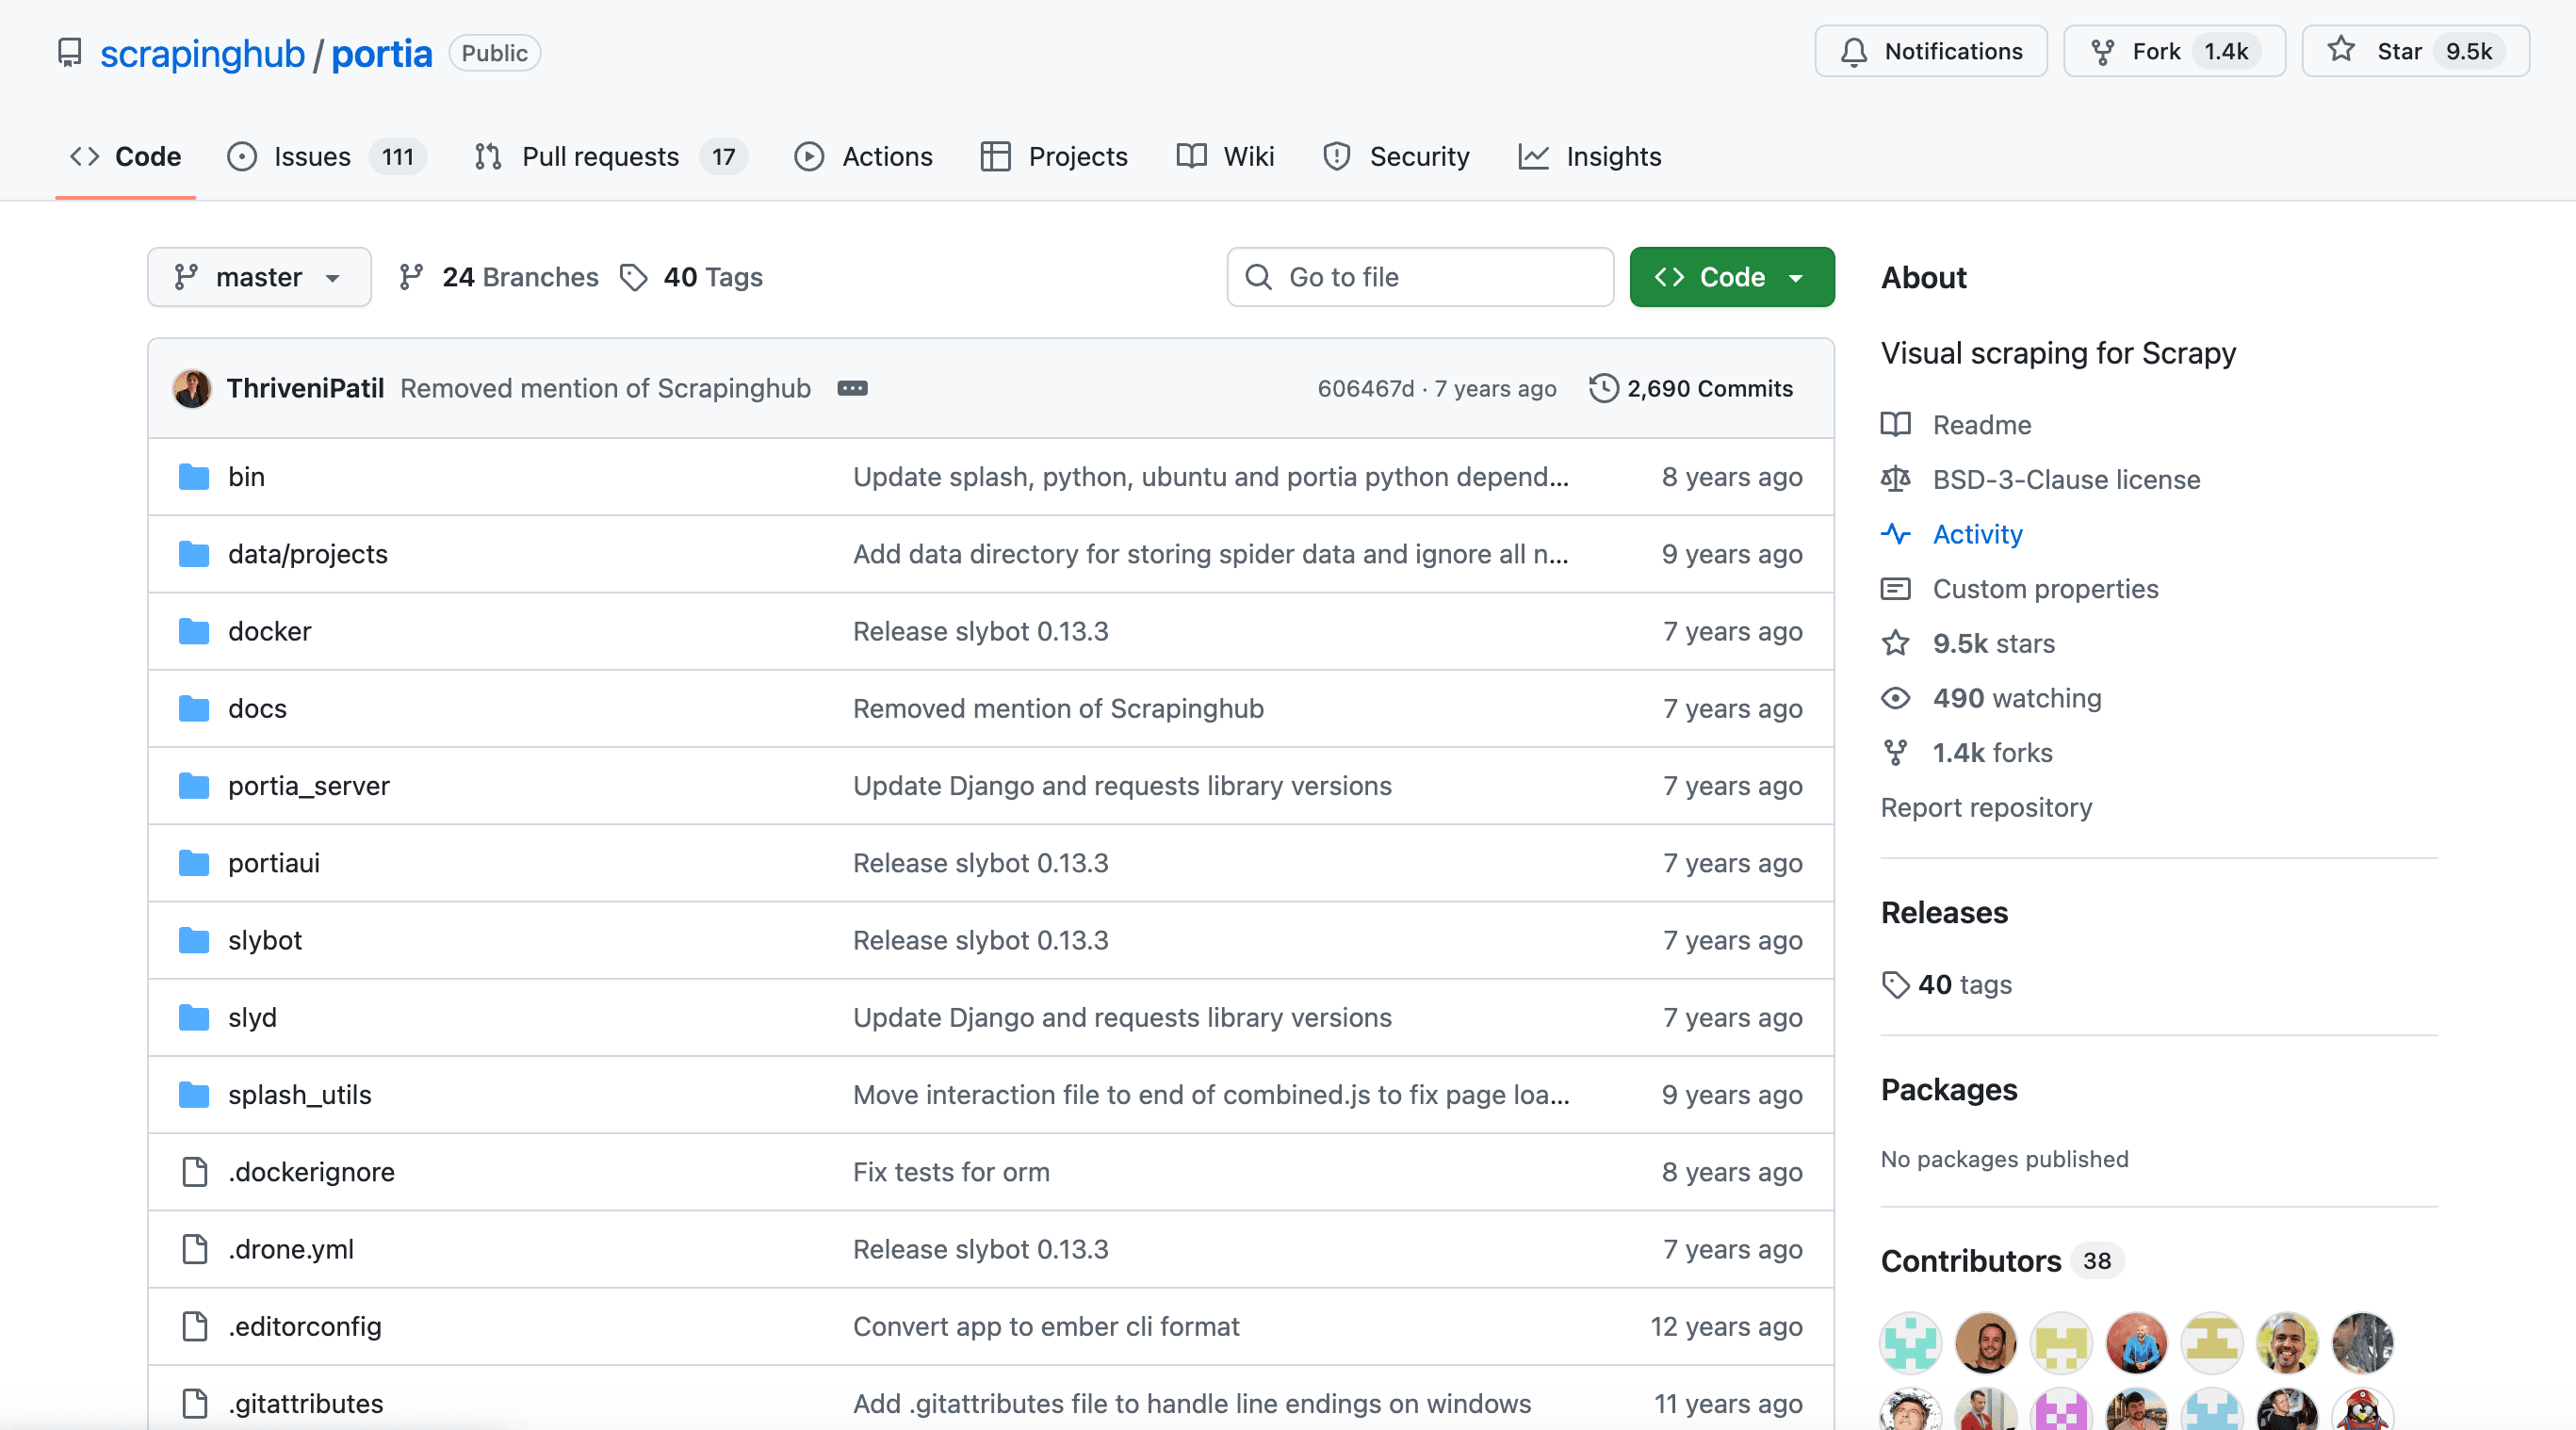This screenshot has height=1430, width=2576.
Task: Open the Issues tab icon
Action: (243, 156)
